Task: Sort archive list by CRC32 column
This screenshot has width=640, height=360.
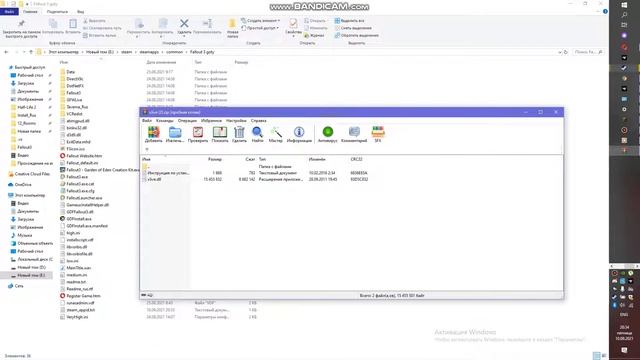Action: (356, 159)
